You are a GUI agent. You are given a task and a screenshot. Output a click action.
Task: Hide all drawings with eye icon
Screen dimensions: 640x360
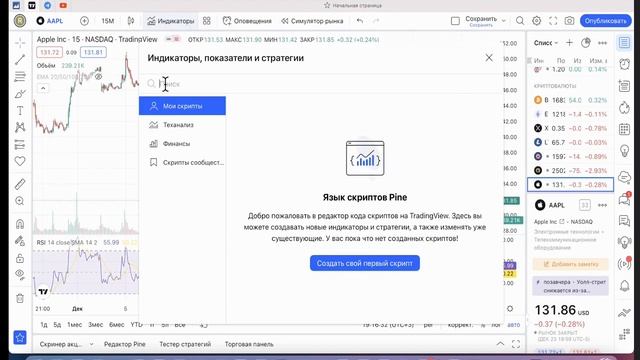point(20,274)
